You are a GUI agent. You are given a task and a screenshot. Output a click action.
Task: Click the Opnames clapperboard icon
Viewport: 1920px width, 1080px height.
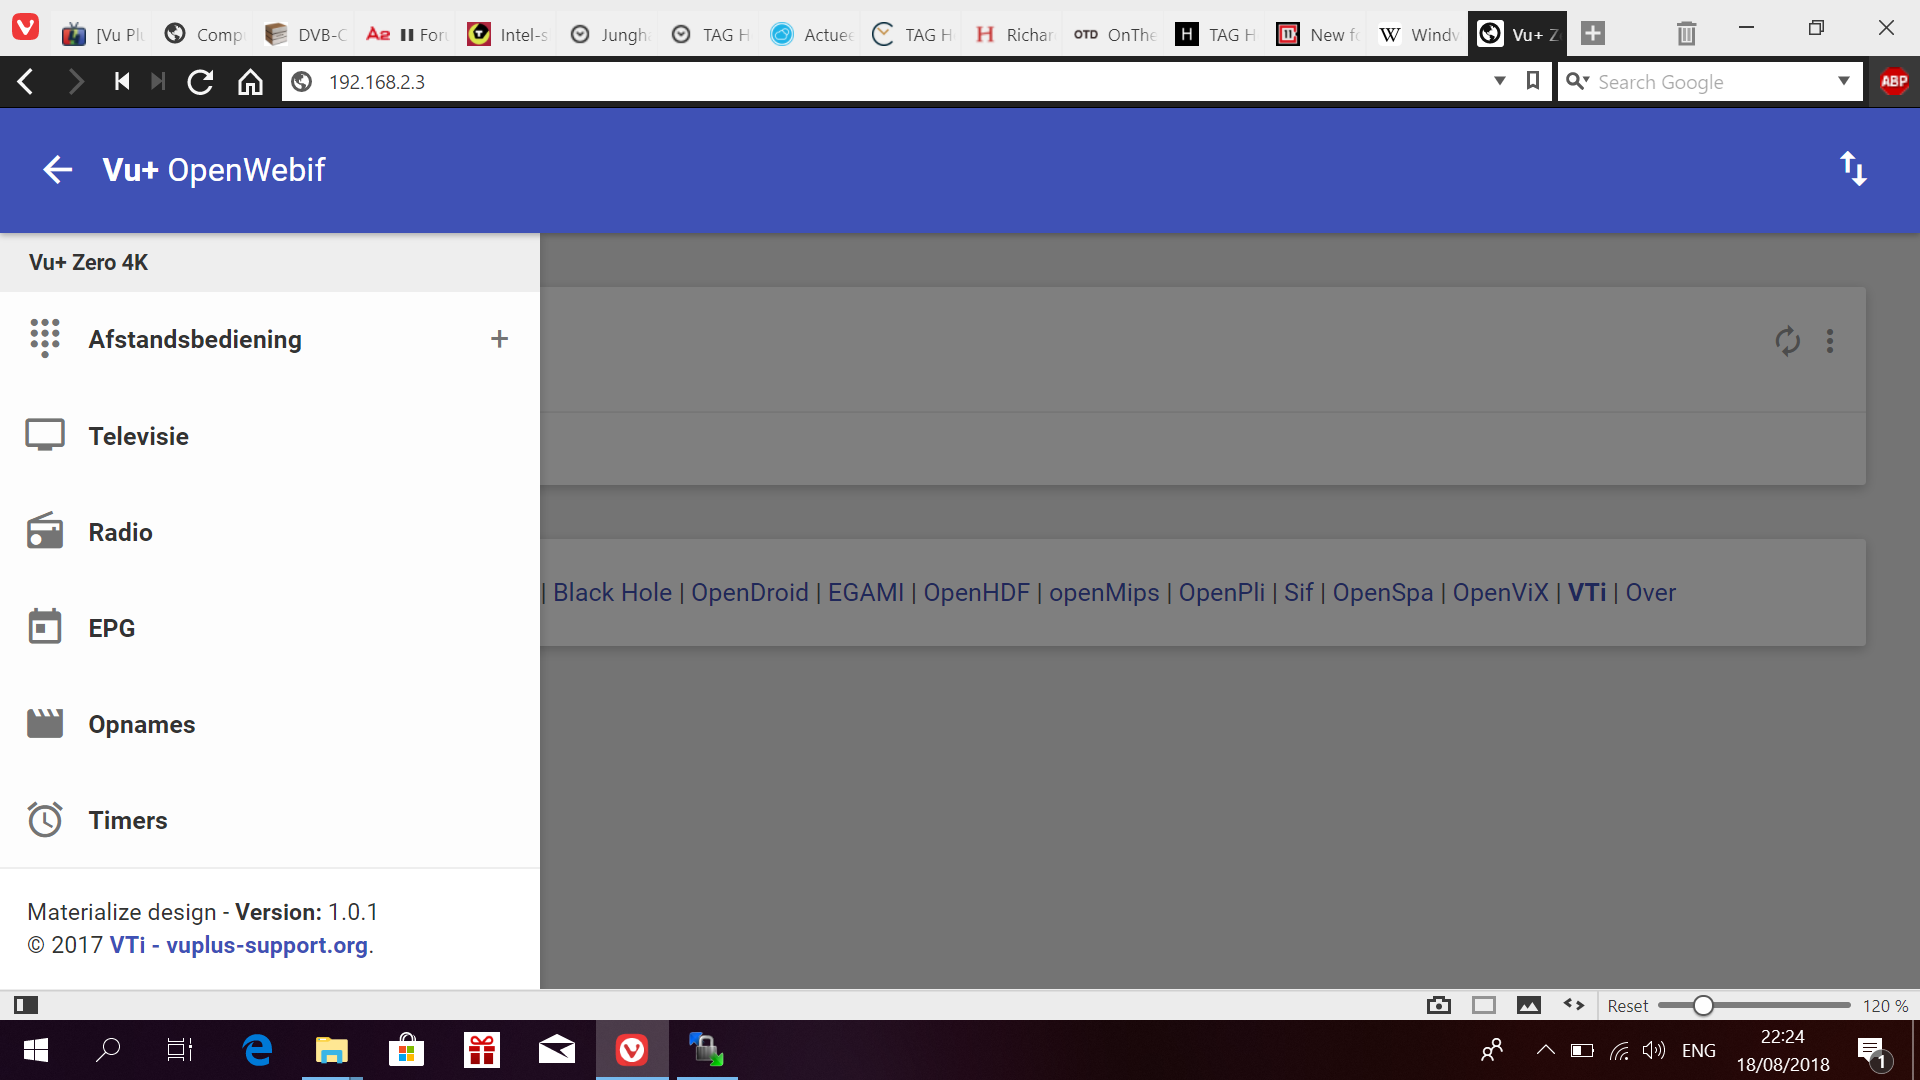(x=44, y=724)
